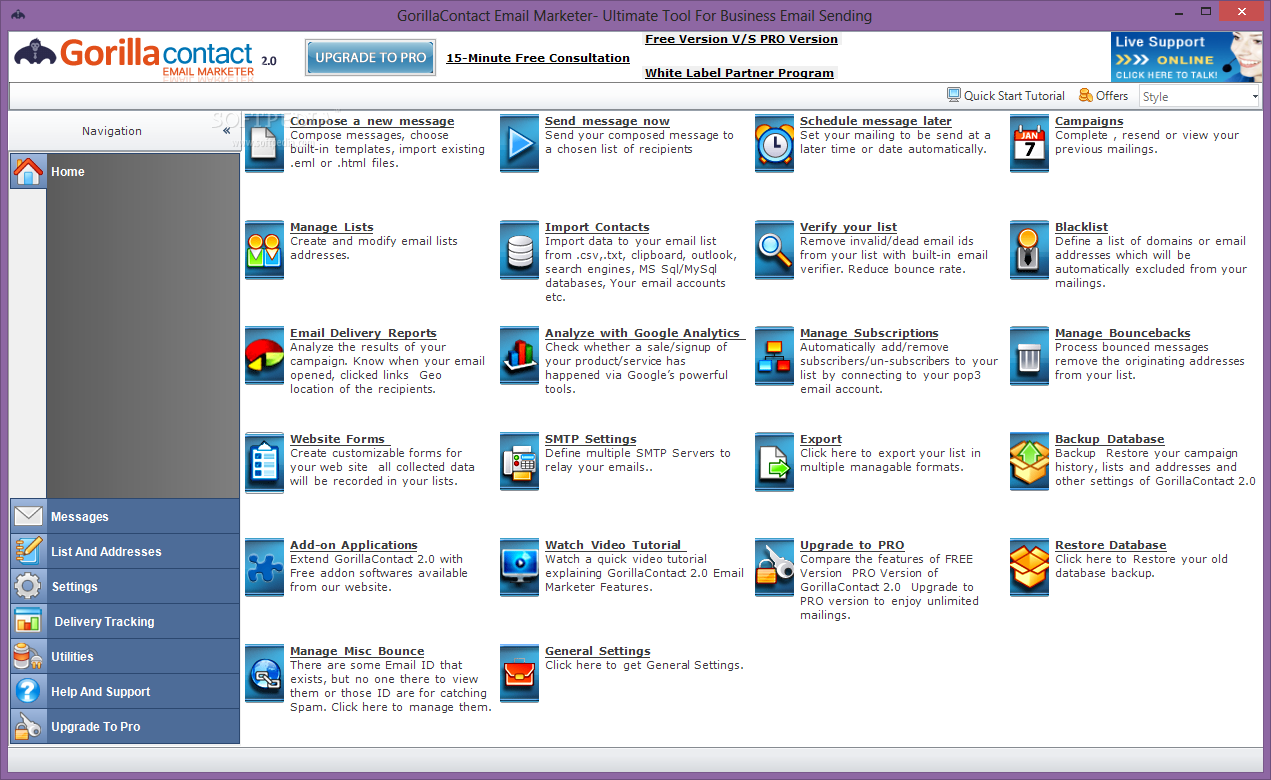The image size is (1271, 780).
Task: Open the Backup Database link
Action: tap(1110, 439)
